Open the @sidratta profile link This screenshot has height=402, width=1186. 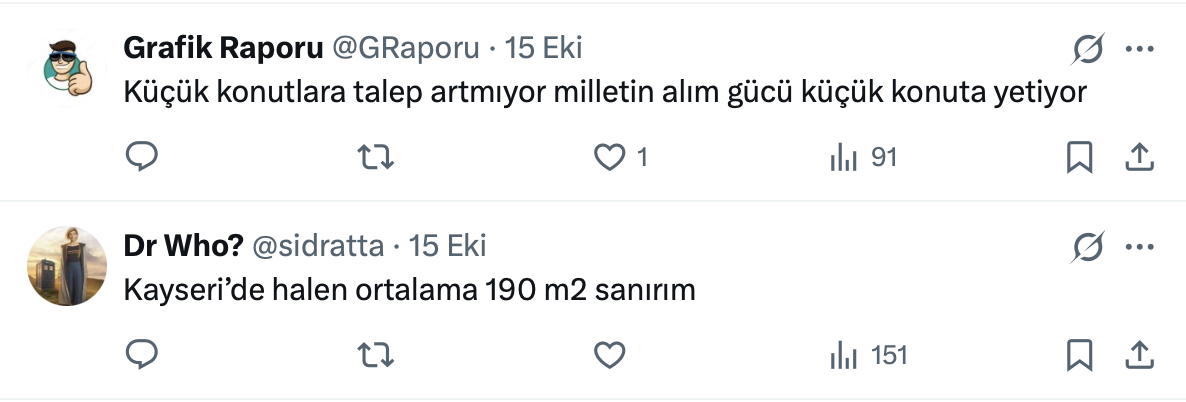point(323,246)
